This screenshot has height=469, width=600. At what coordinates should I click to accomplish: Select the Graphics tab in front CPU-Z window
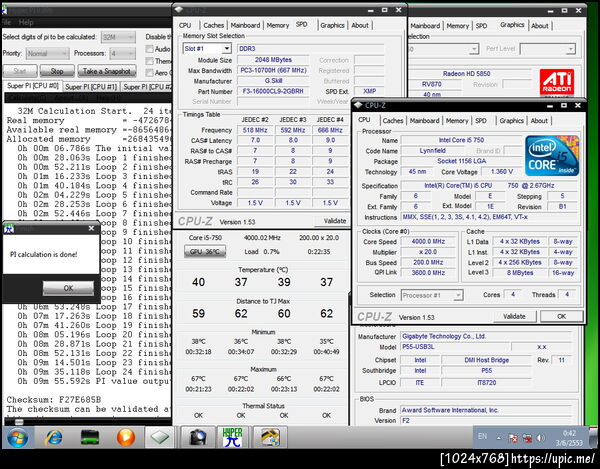pyautogui.click(x=511, y=121)
